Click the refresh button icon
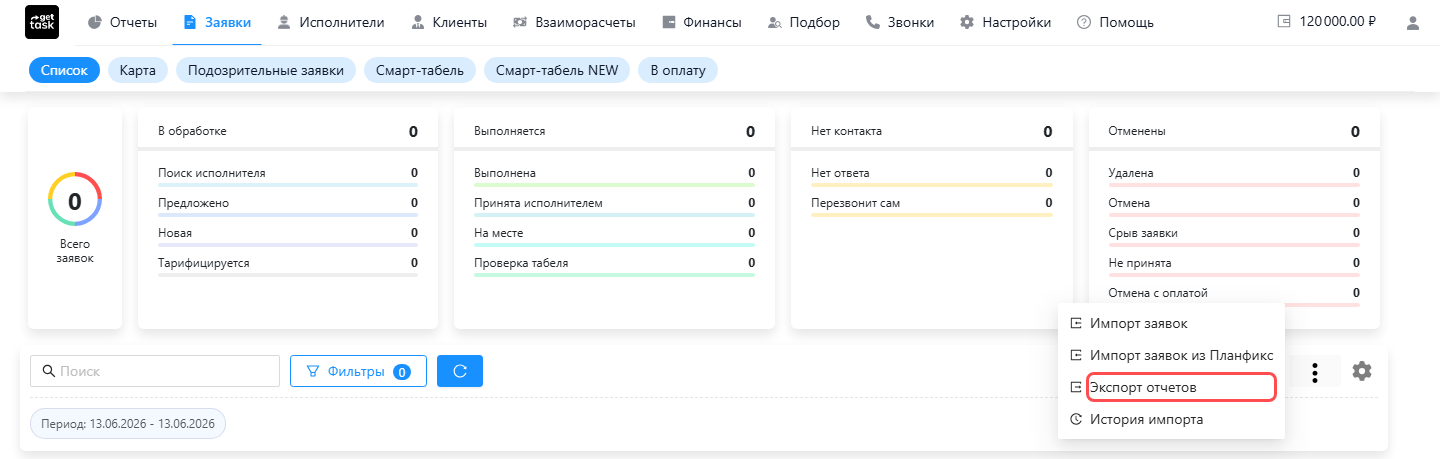1440x459 pixels. coord(460,371)
